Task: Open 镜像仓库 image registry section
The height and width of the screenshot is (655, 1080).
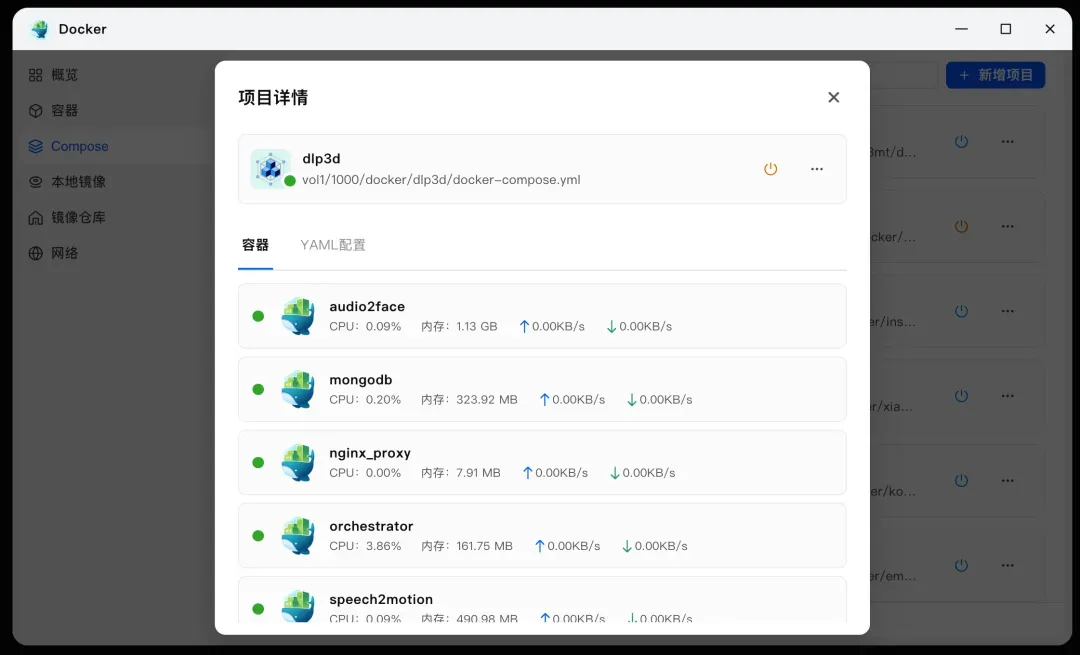Action: point(78,217)
